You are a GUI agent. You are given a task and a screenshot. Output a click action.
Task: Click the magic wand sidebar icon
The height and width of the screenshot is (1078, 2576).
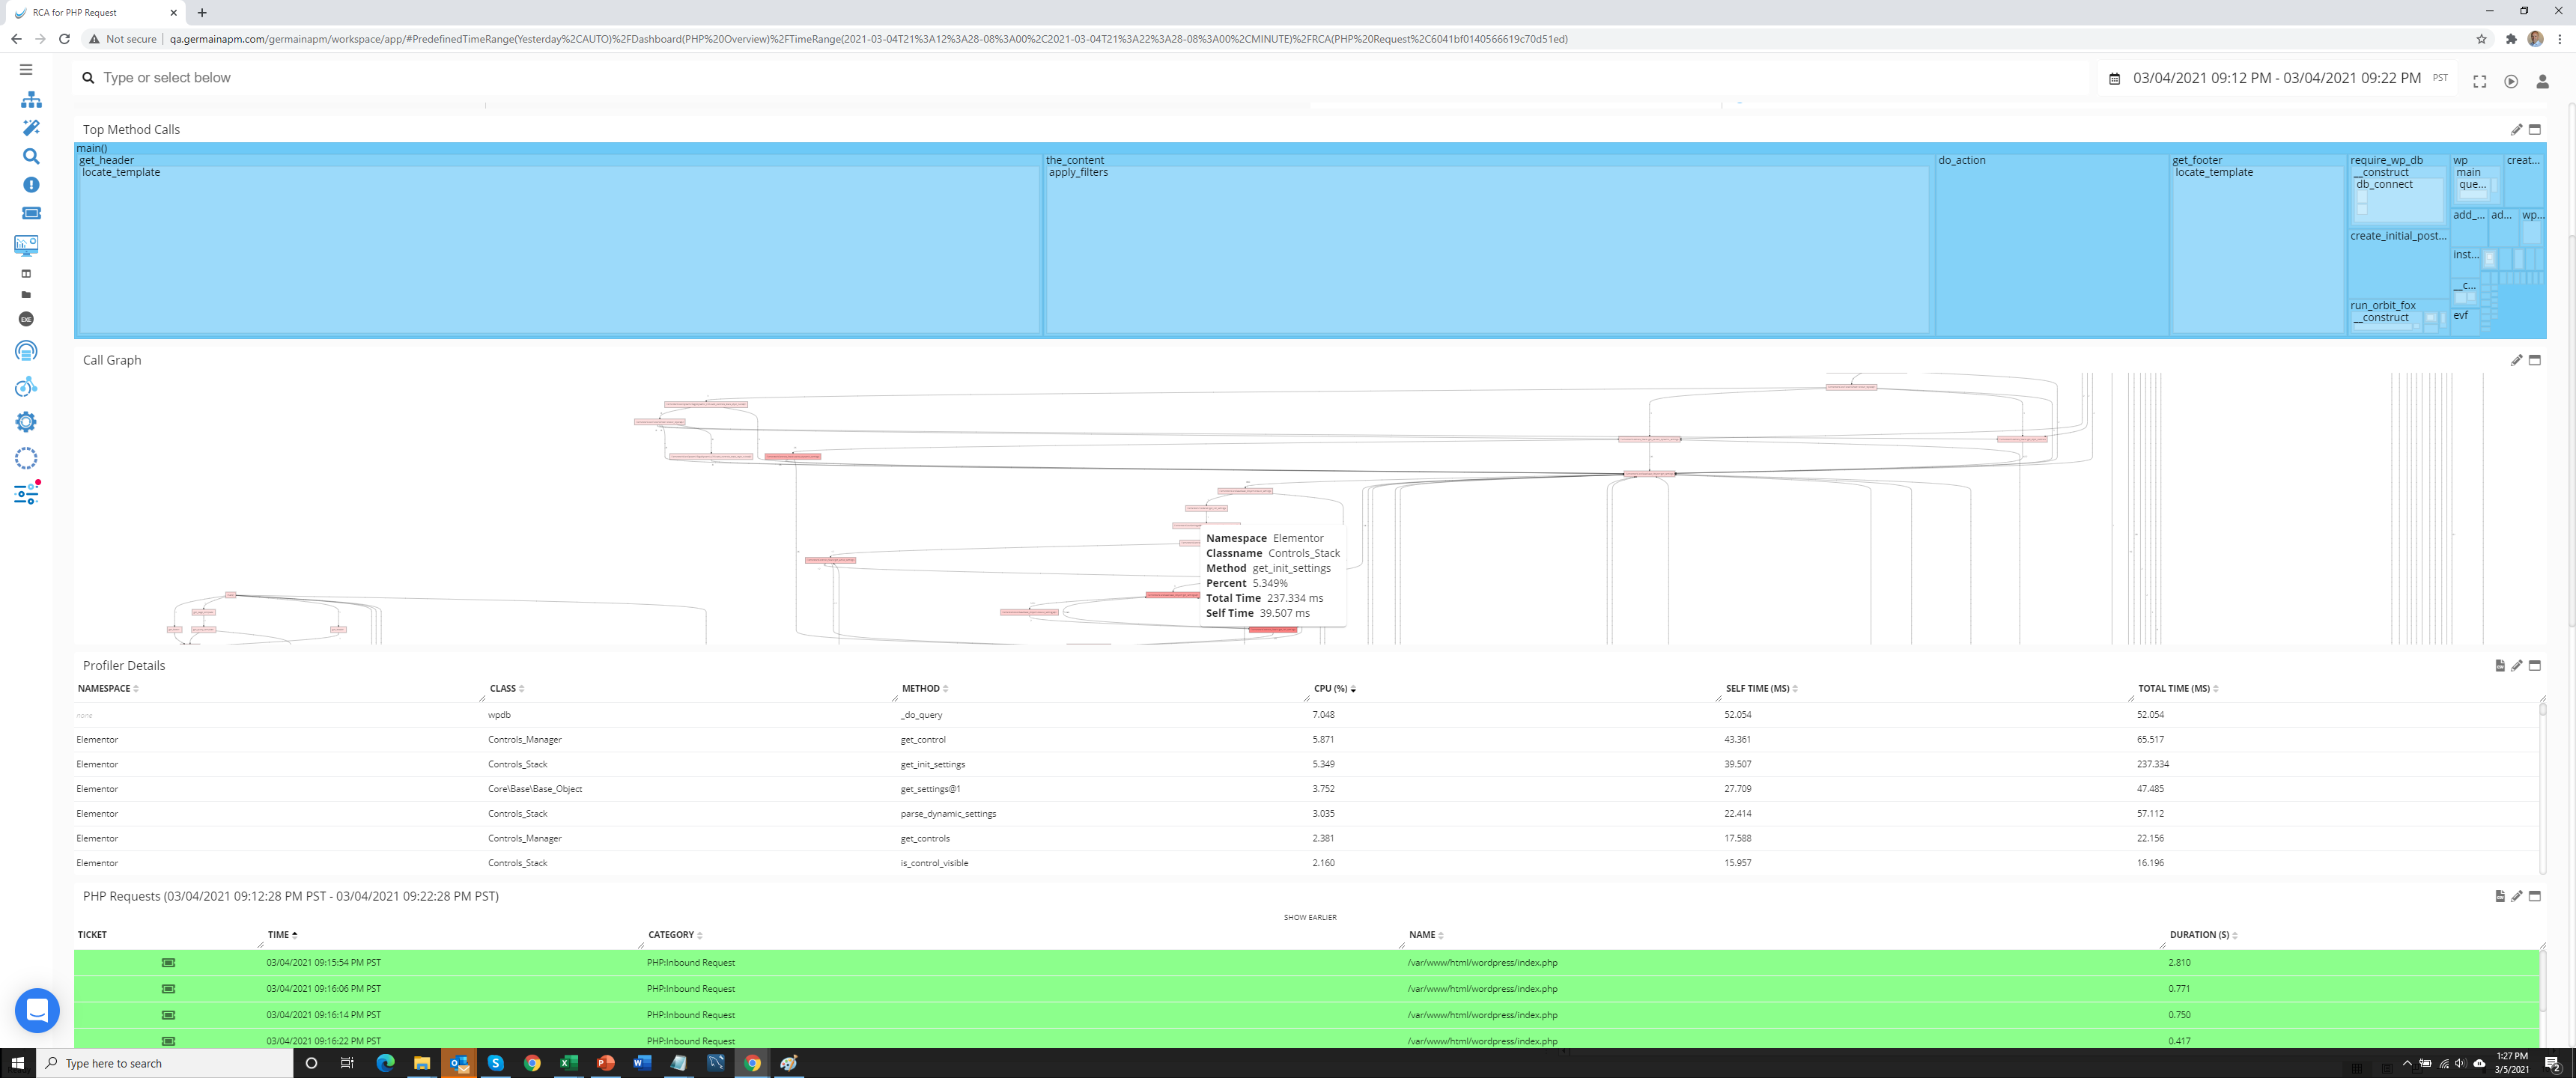pyautogui.click(x=31, y=128)
